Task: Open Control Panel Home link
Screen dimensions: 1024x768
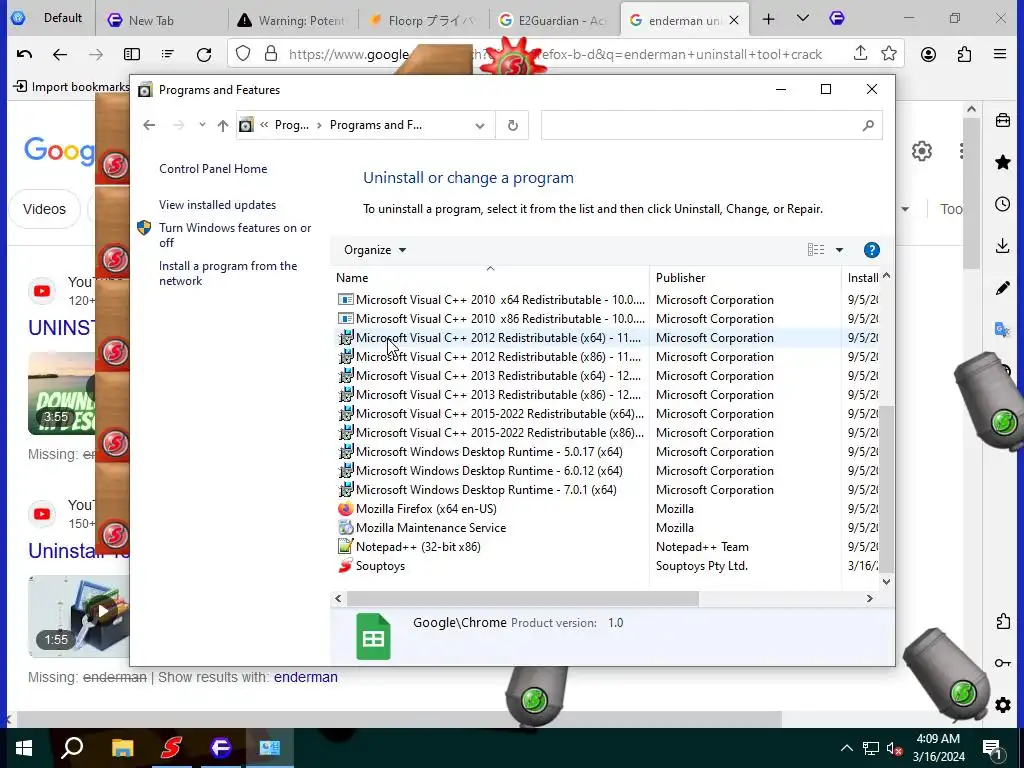Action: pyautogui.click(x=213, y=168)
